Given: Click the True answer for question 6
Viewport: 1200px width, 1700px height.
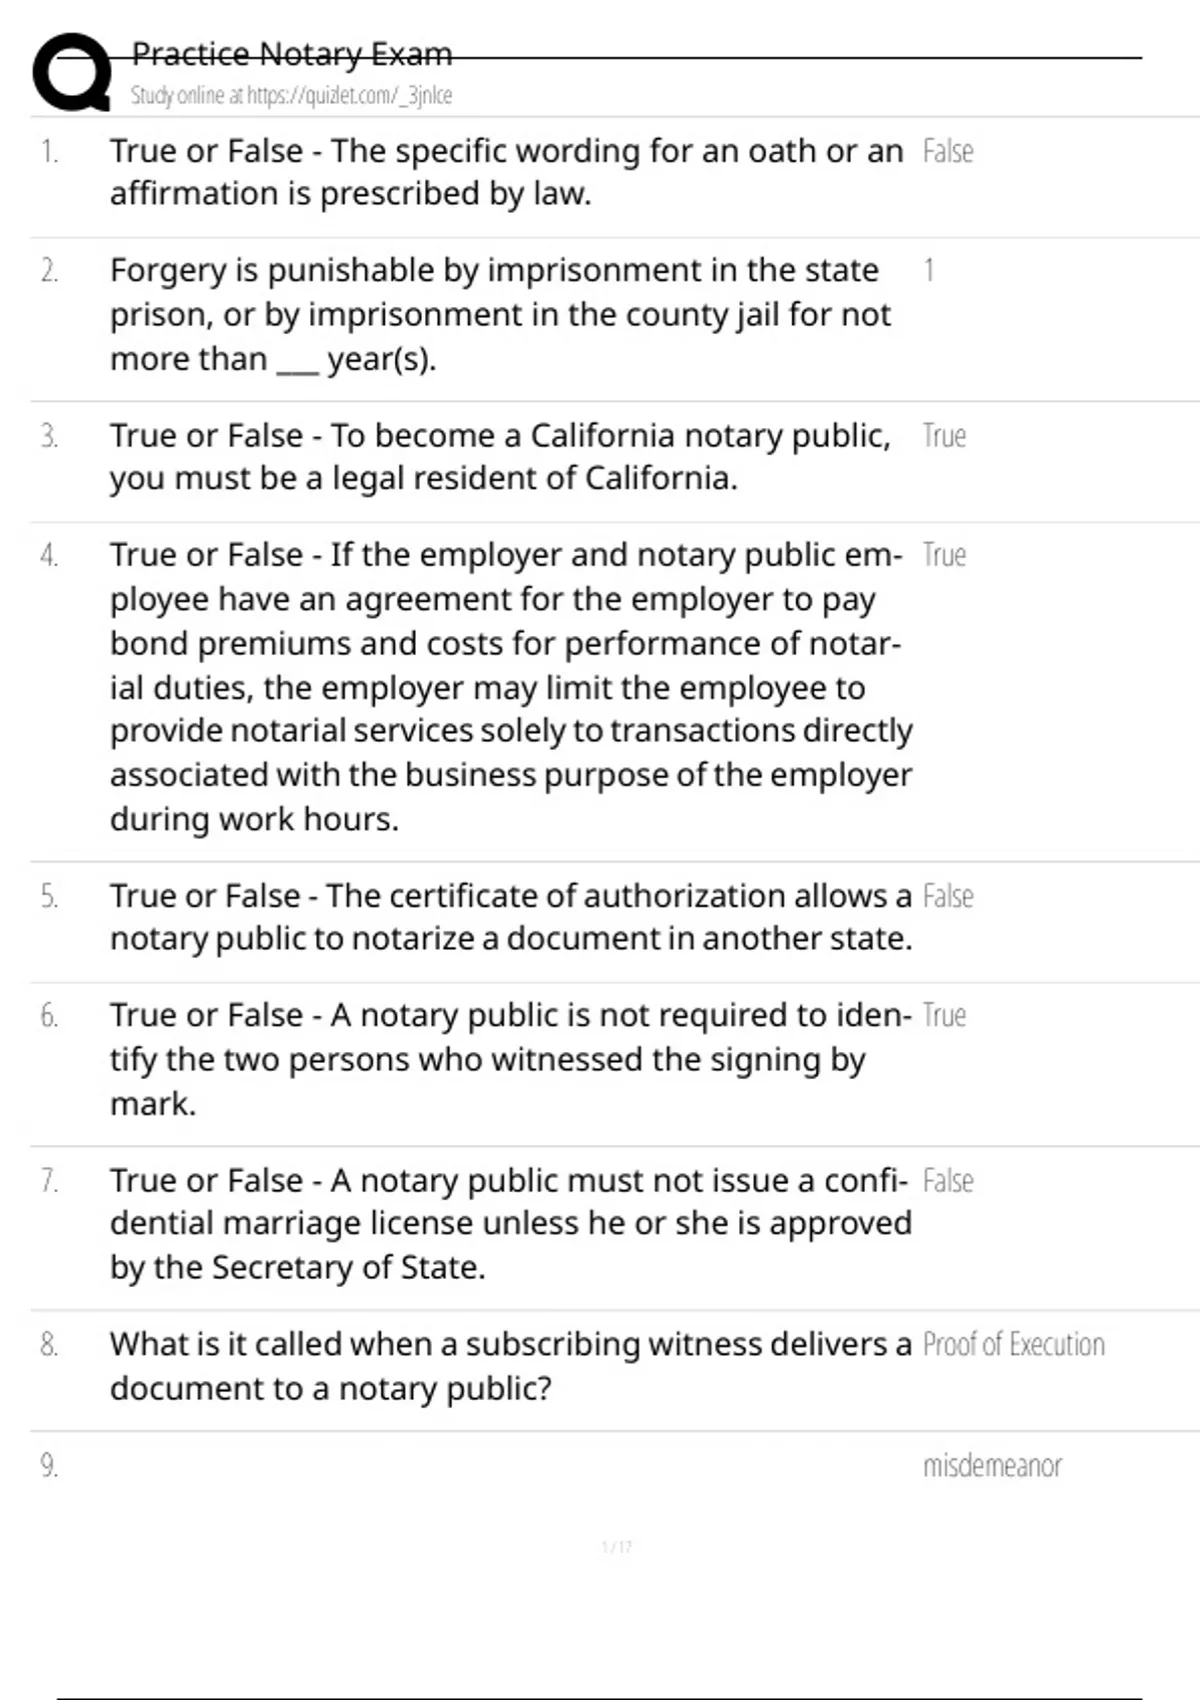Looking at the screenshot, I should (x=944, y=1016).
